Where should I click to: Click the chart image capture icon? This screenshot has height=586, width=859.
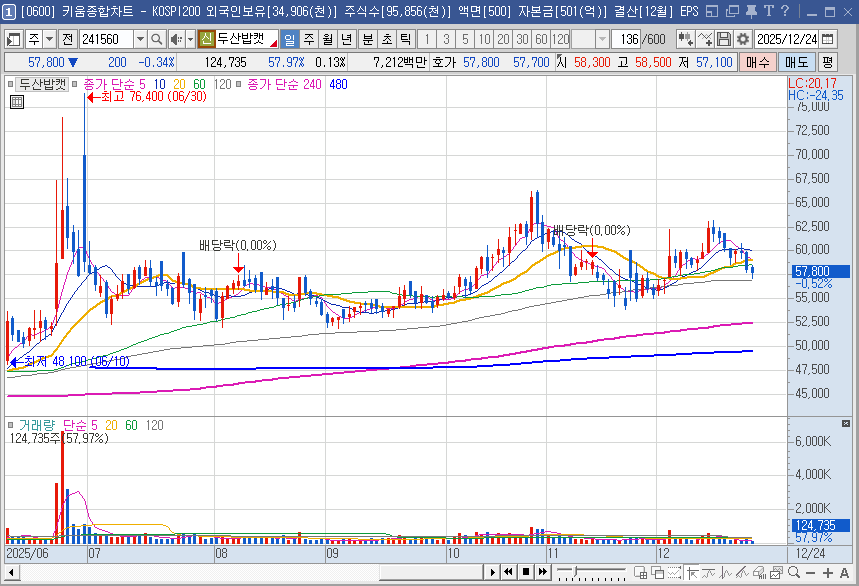pyautogui.click(x=776, y=573)
